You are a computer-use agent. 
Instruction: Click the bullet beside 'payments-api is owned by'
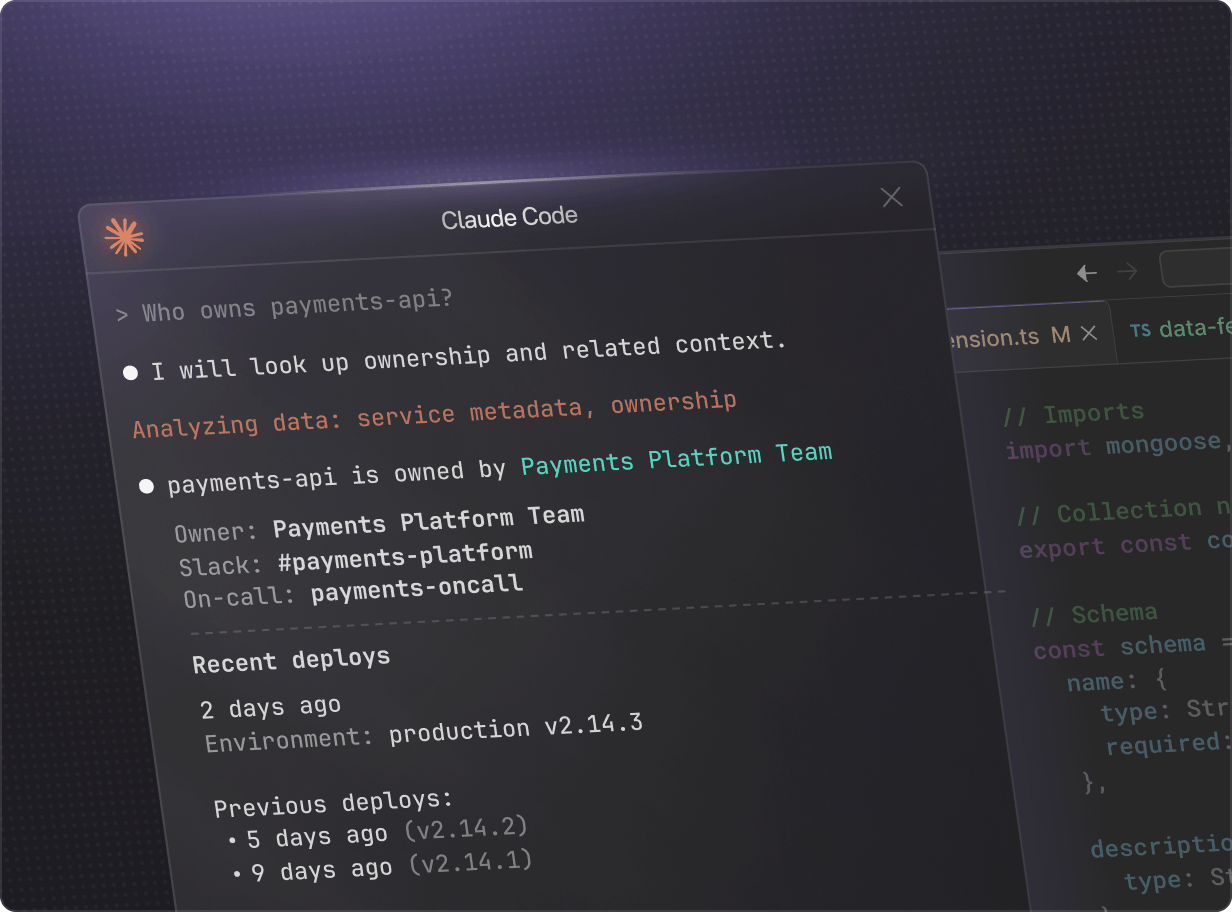click(147, 487)
